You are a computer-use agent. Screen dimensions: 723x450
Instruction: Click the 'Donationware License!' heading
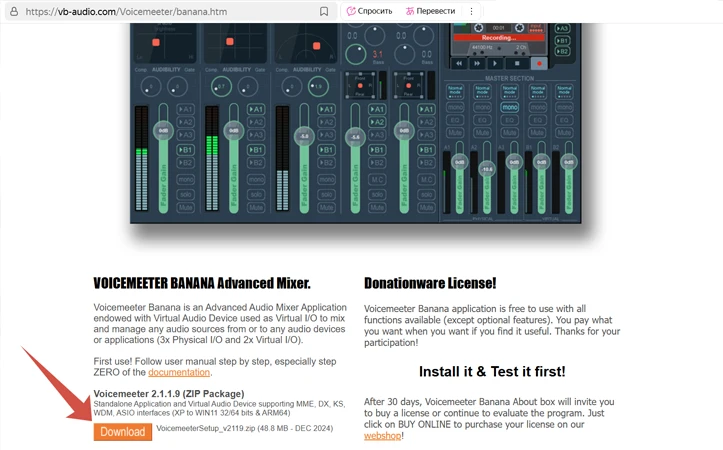430,283
